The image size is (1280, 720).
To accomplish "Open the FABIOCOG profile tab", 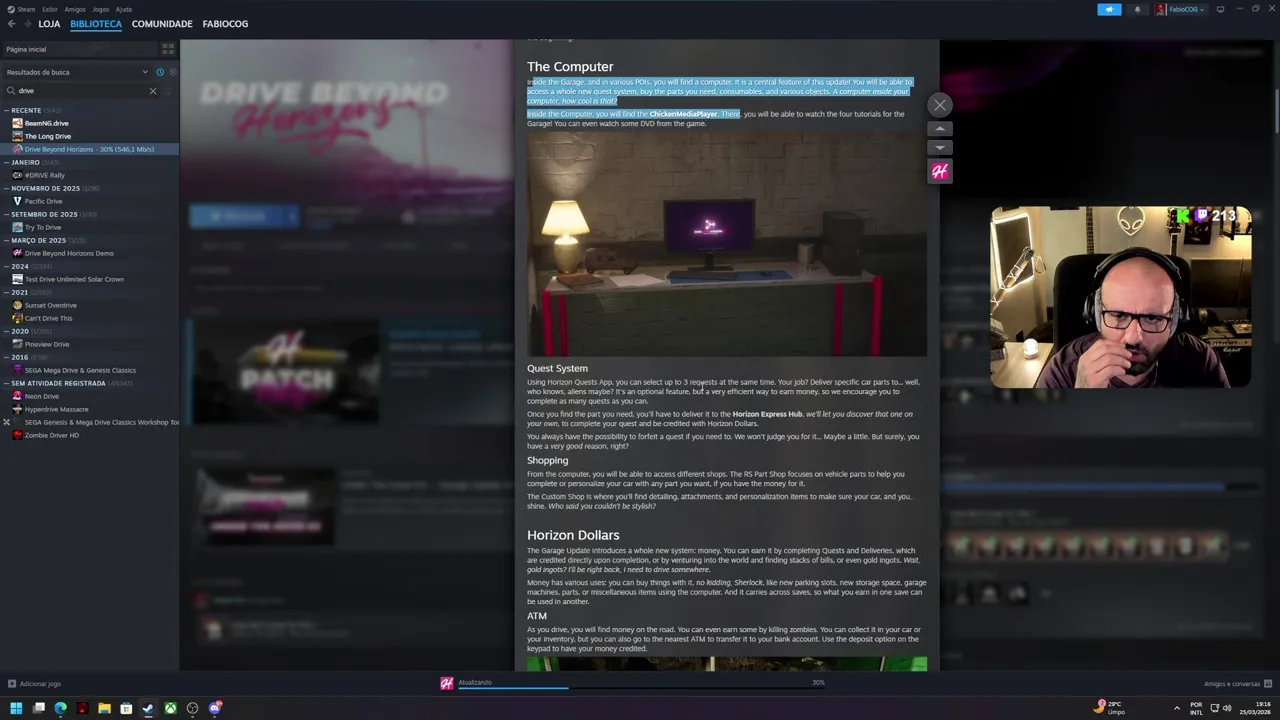I will point(225,24).
